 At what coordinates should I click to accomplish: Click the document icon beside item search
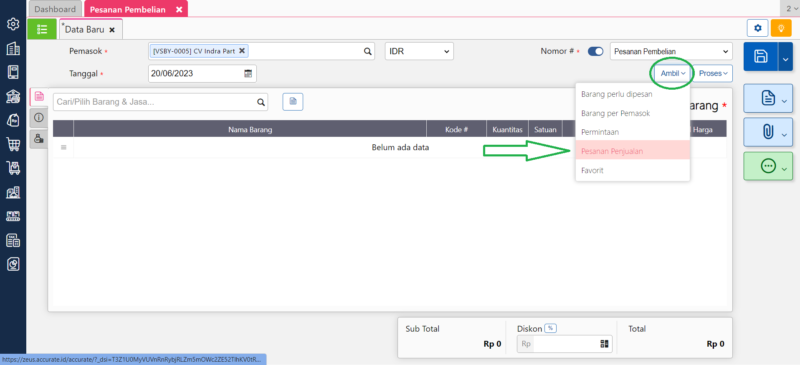click(x=293, y=102)
